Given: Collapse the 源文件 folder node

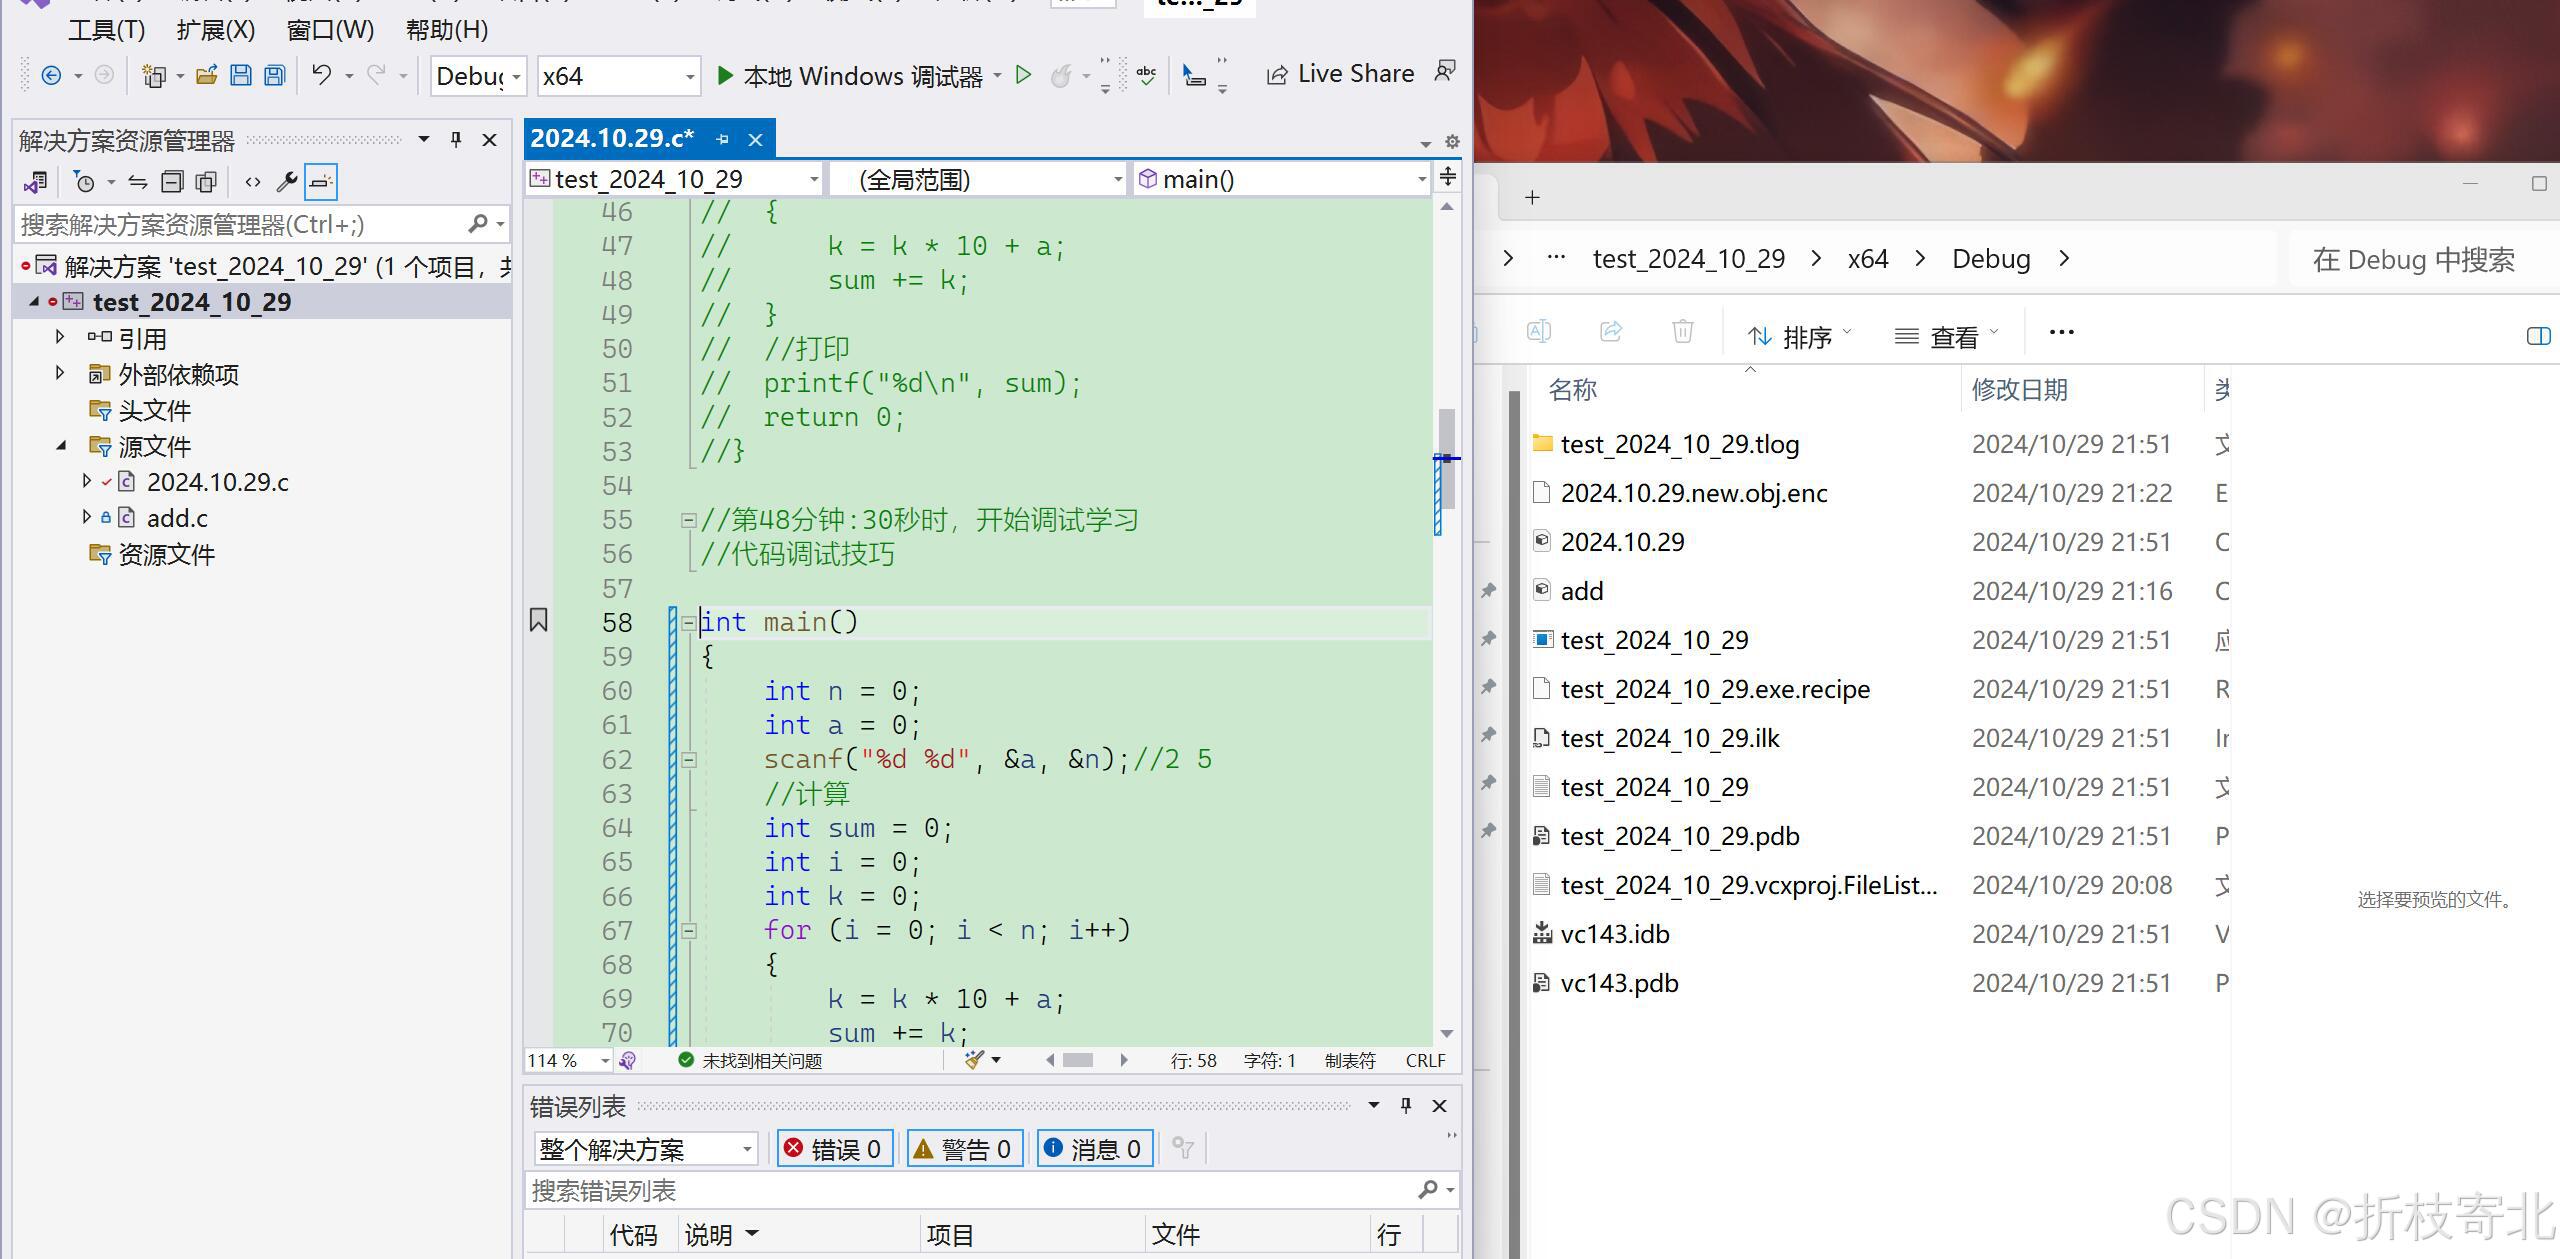Looking at the screenshot, I should 61,446.
